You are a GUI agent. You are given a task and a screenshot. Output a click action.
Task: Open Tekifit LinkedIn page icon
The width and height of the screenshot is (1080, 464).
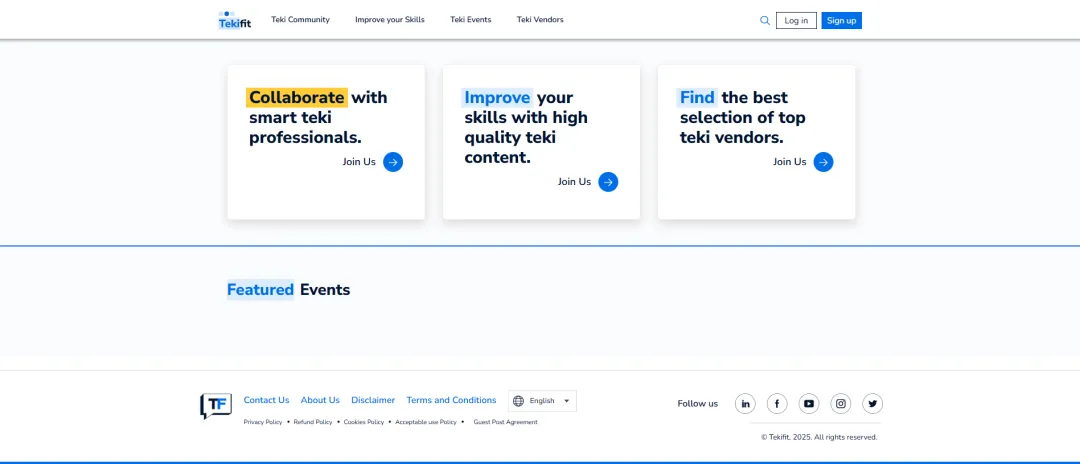pyautogui.click(x=745, y=404)
